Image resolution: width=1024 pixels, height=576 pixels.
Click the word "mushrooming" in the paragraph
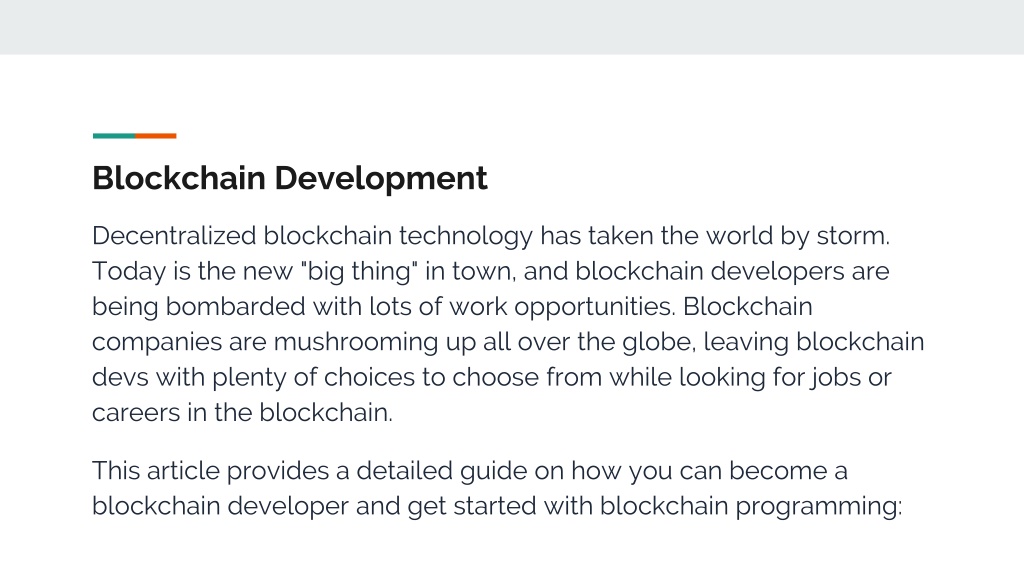pyautogui.click(x=355, y=342)
